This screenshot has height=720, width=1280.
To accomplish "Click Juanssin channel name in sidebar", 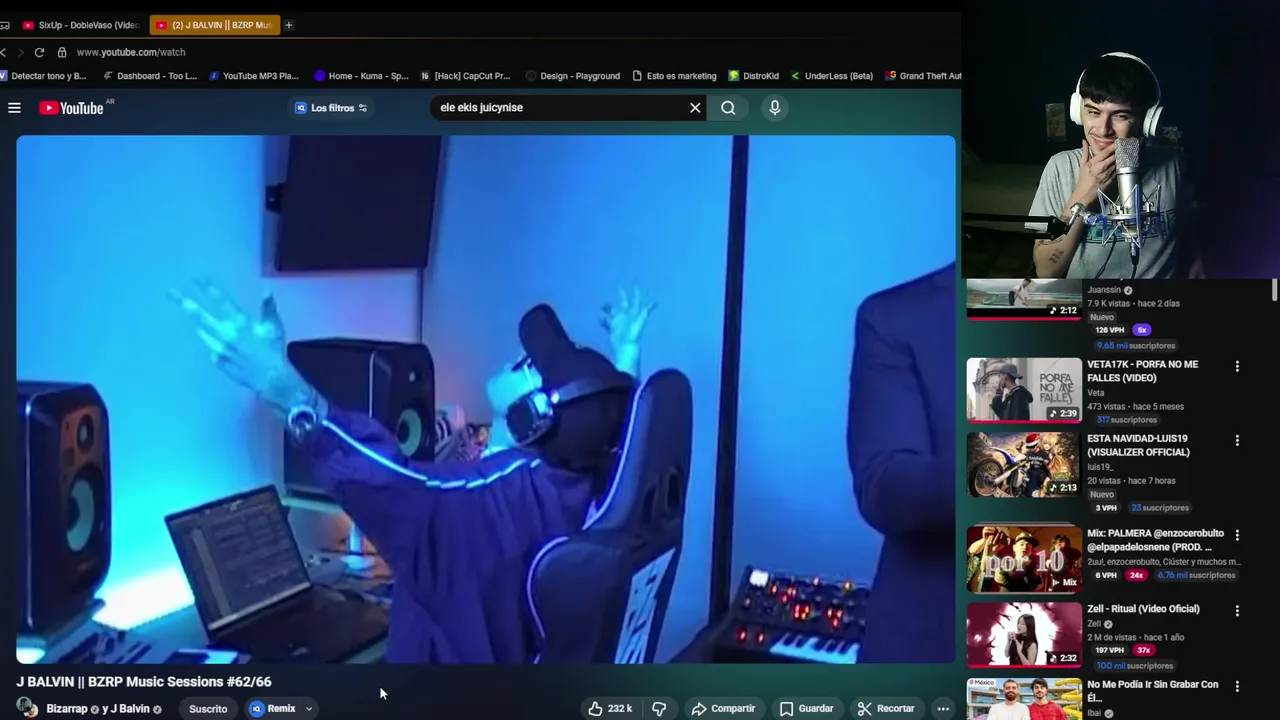I will pyautogui.click(x=1104, y=290).
